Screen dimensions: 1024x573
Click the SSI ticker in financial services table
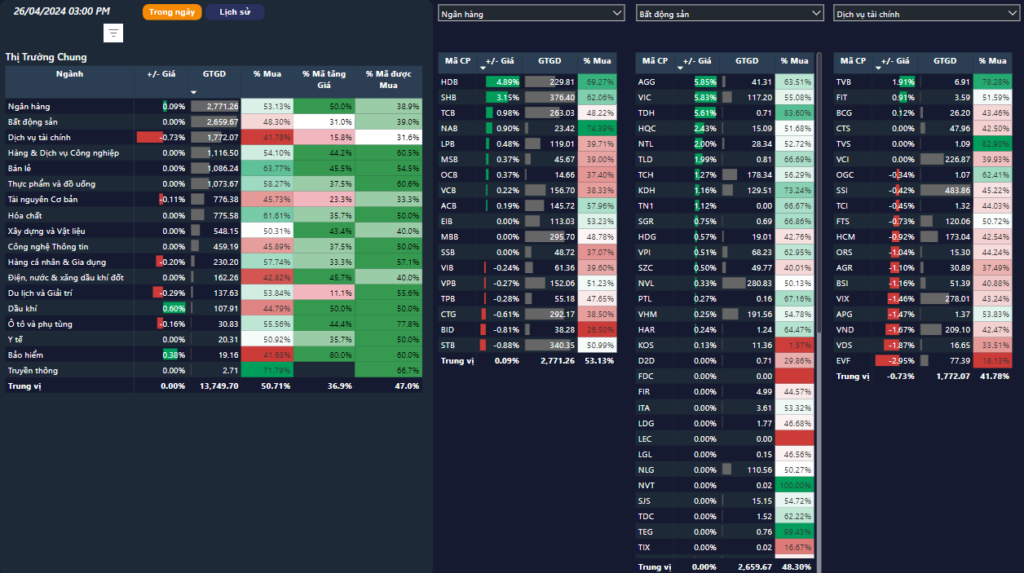click(844, 190)
